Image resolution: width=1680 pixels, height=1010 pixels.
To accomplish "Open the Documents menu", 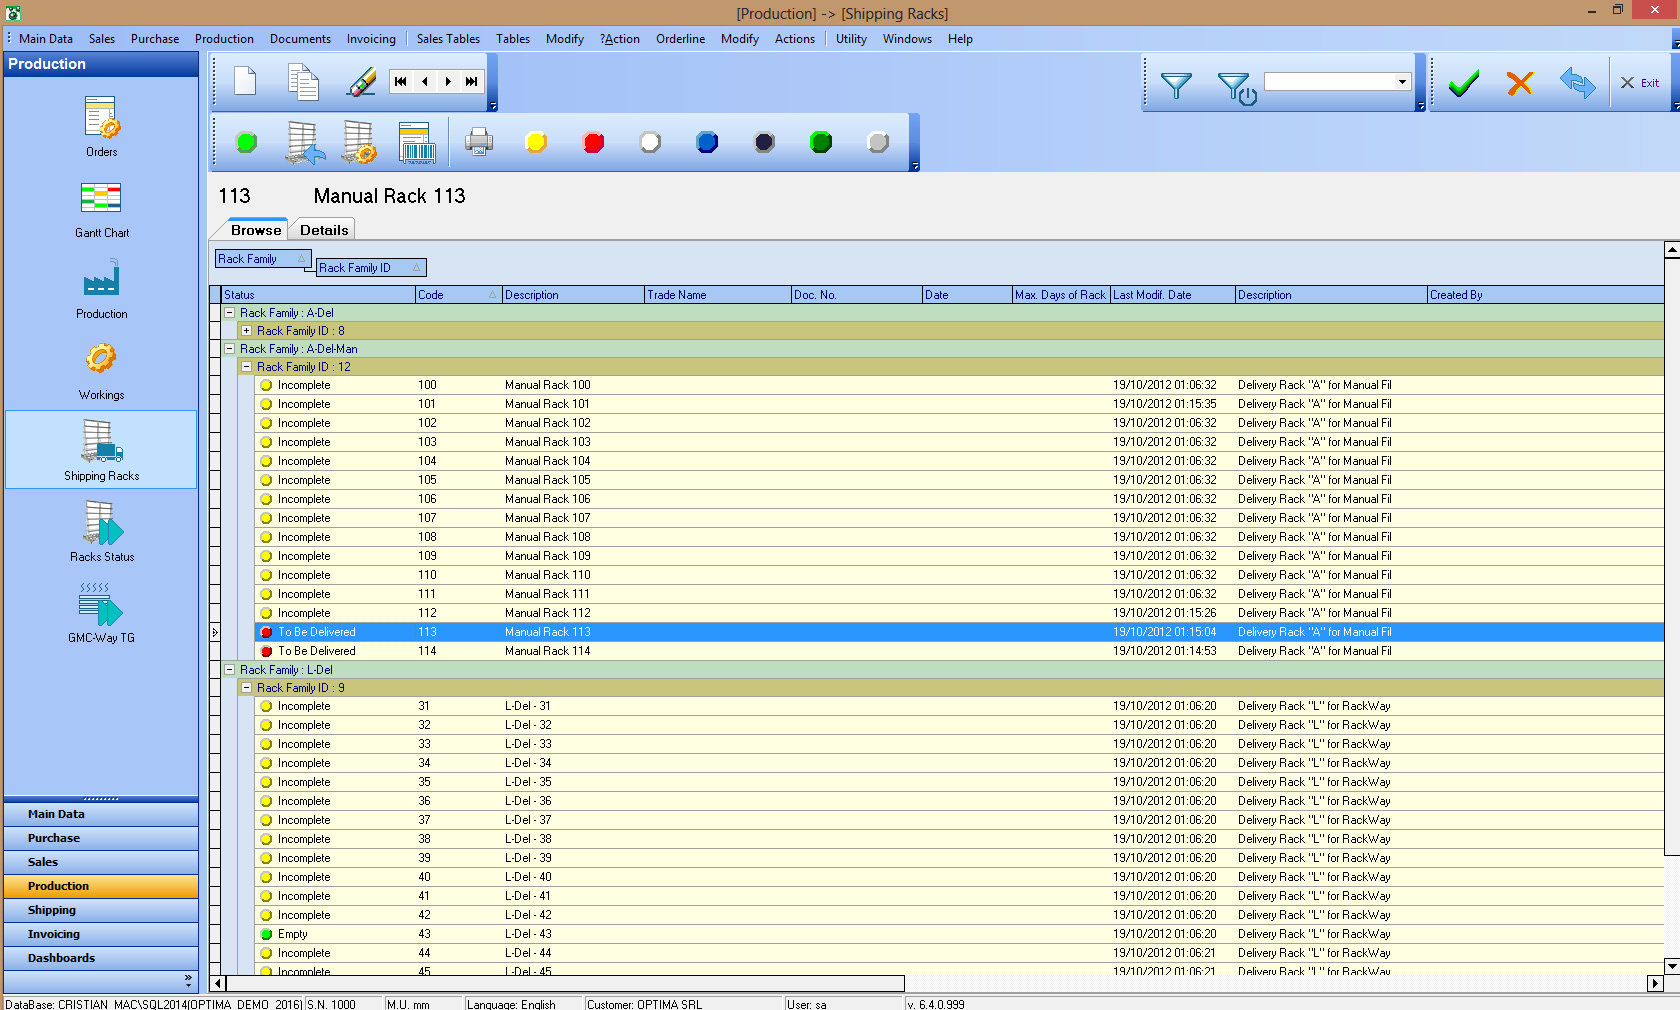I will point(300,39).
